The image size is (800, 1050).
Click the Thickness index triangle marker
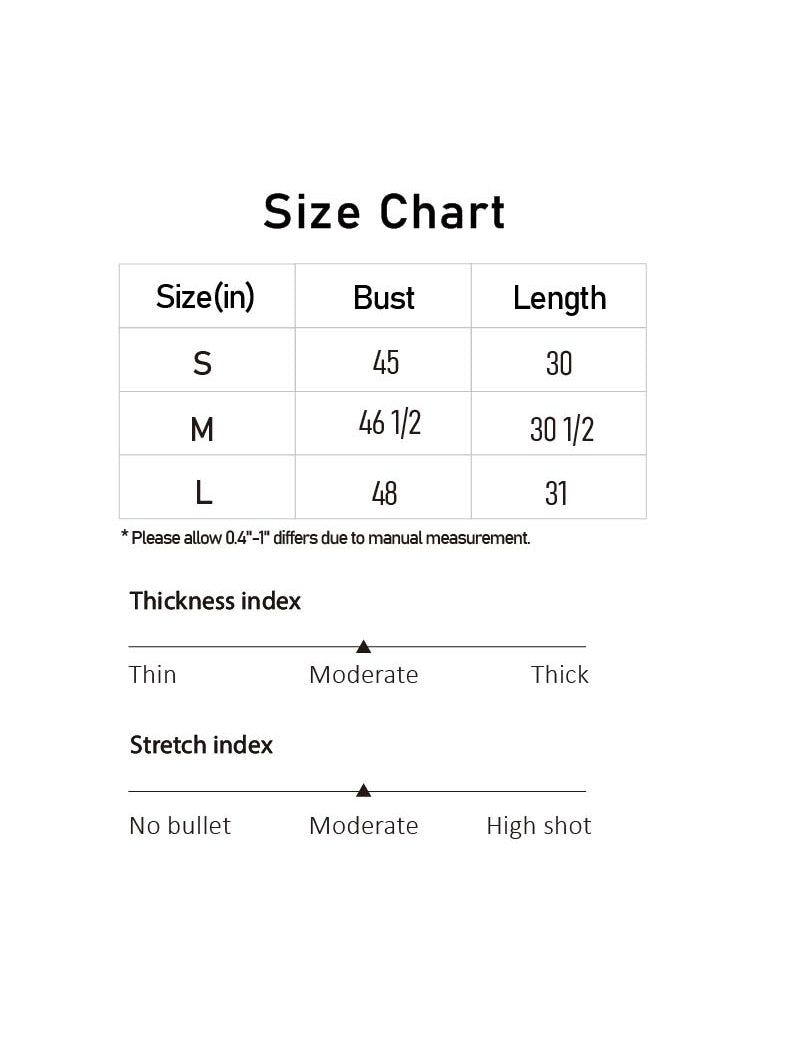[364, 646]
